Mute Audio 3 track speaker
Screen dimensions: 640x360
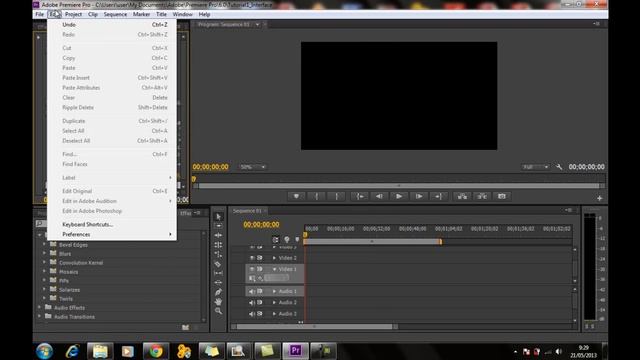click(252, 314)
